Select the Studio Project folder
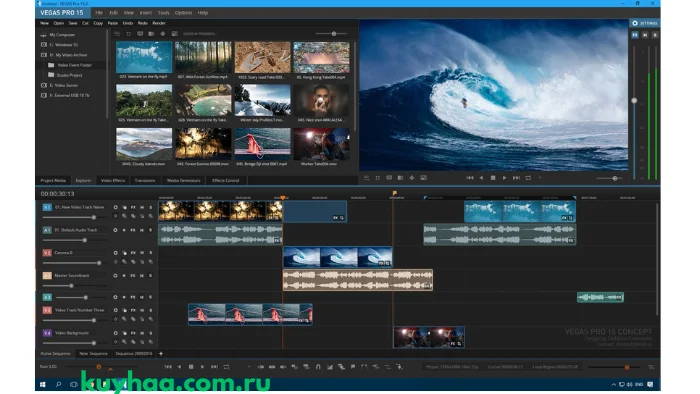This screenshot has width=700, height=394. click(x=69, y=75)
